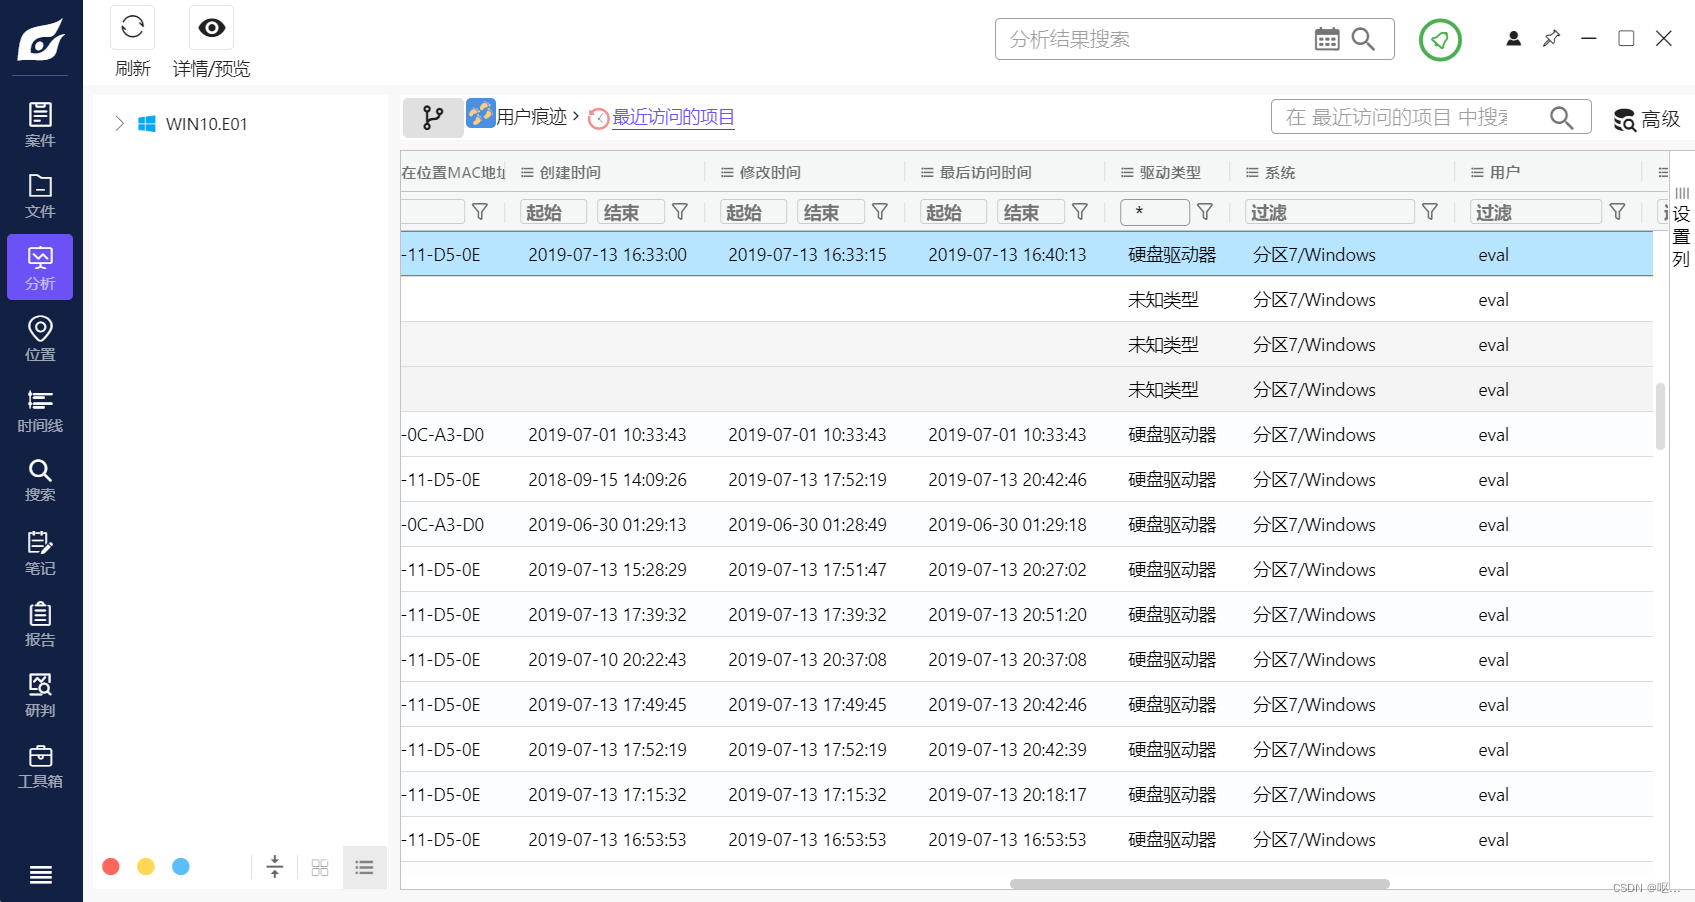
Task: Click Drive Type filter field with asterisk
Action: [1155, 212]
